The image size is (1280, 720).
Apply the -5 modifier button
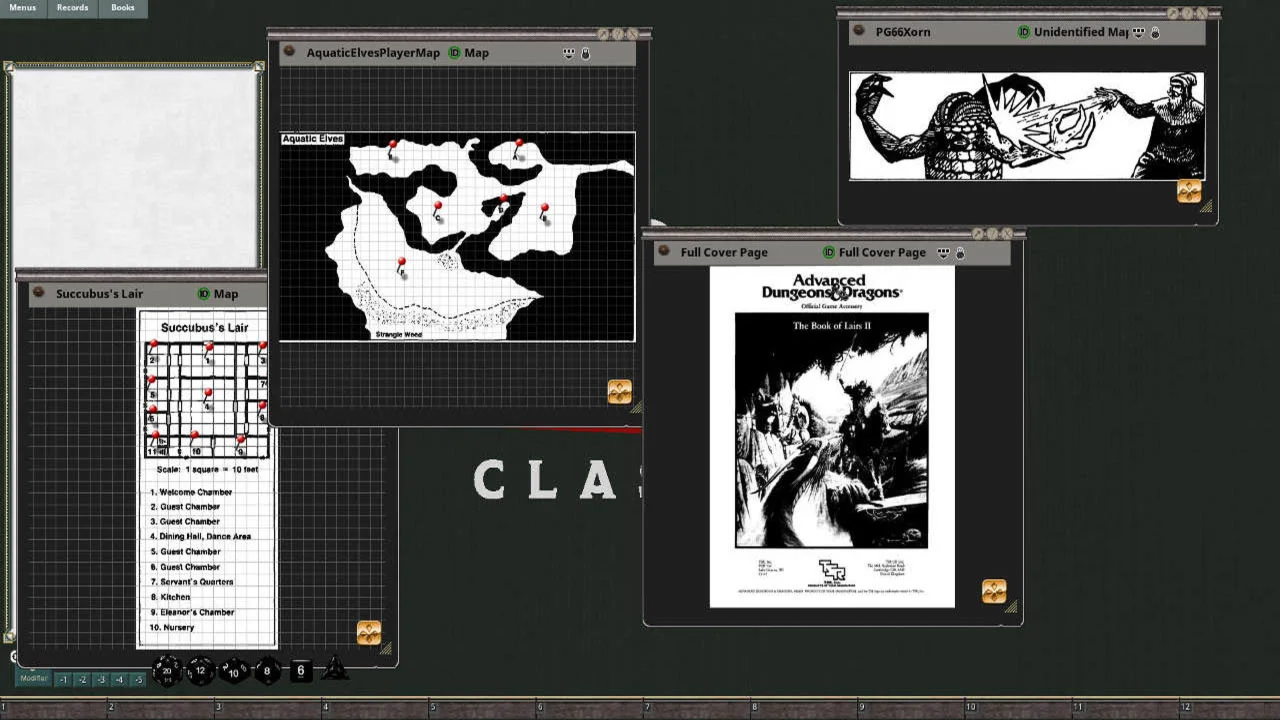point(138,680)
